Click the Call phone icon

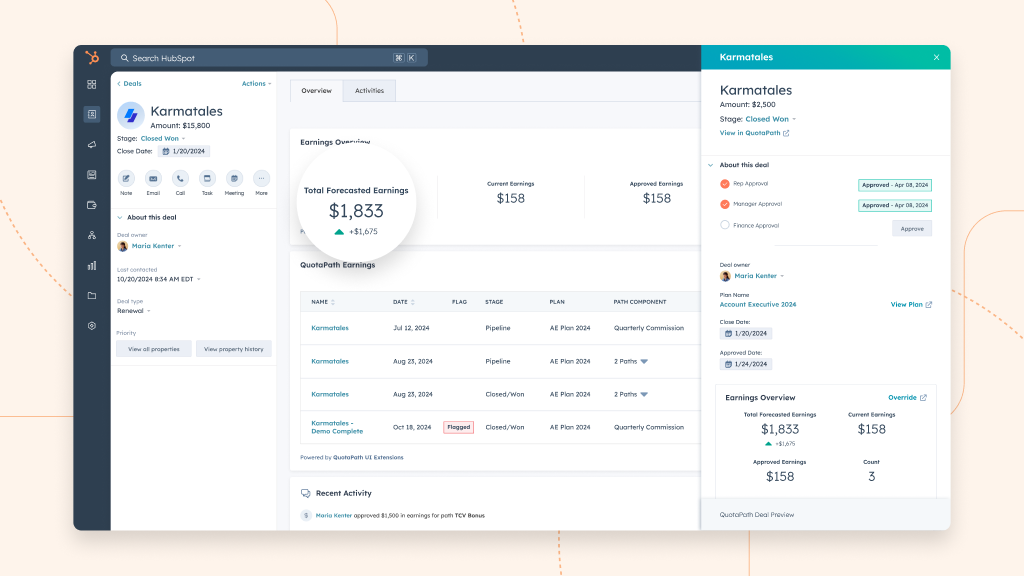click(x=180, y=178)
